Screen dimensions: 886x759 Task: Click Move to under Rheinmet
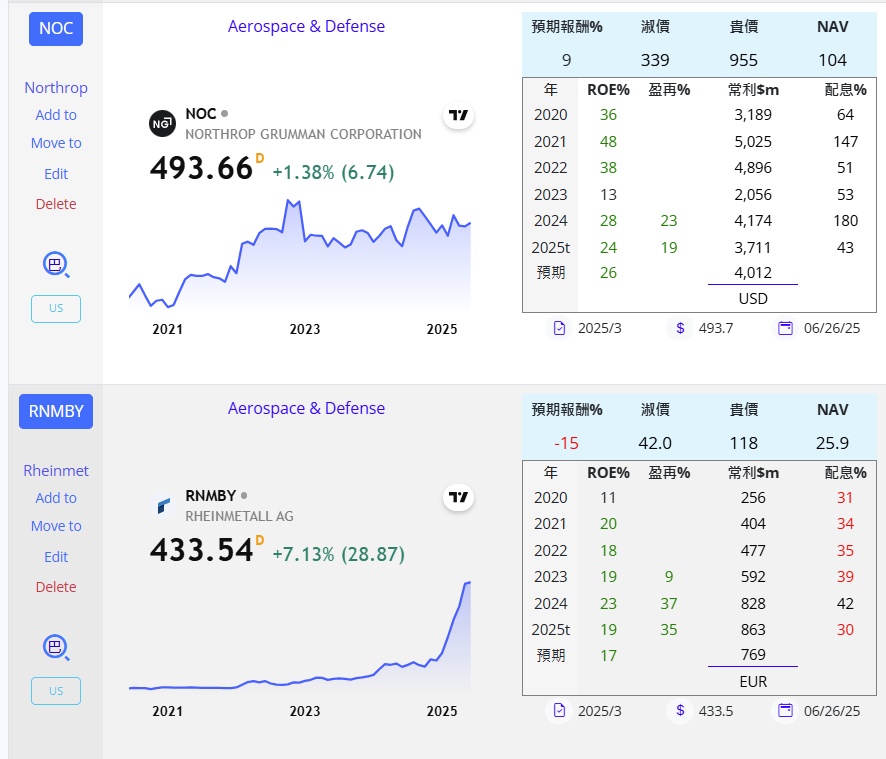pyautogui.click(x=56, y=526)
